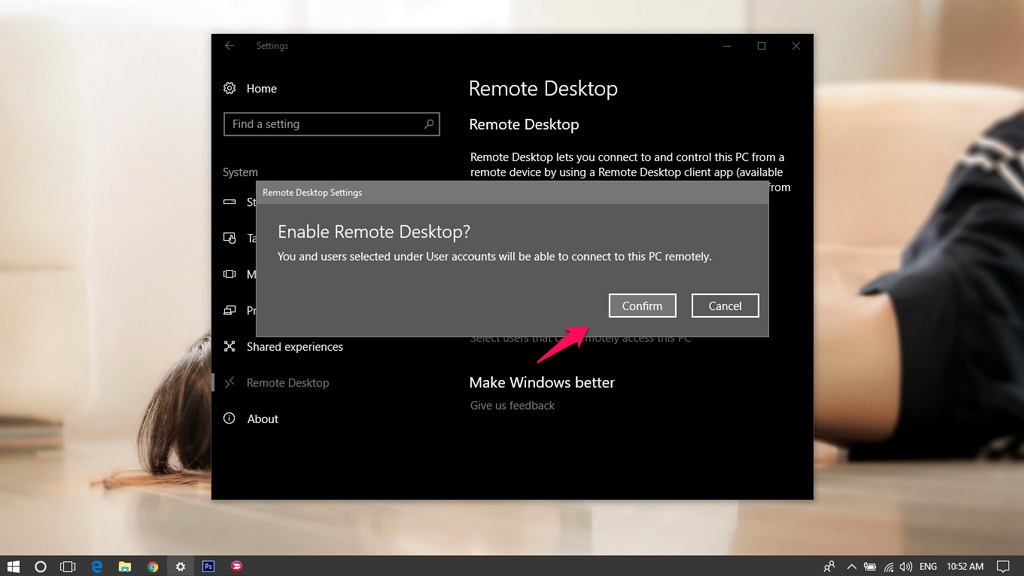
Task: Click the Storage sidebar icon
Action: click(229, 202)
